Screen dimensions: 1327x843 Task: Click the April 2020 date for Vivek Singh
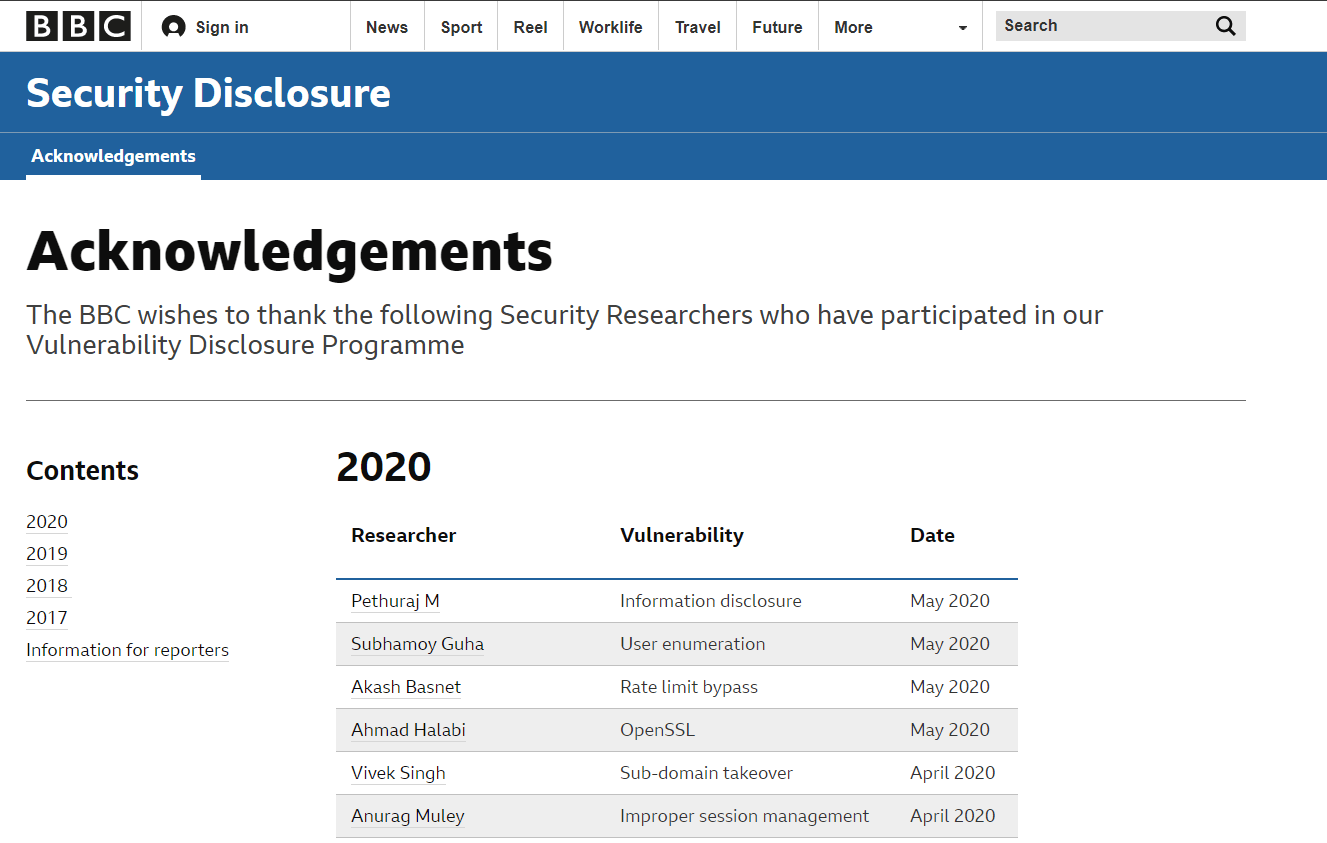[x=953, y=773]
